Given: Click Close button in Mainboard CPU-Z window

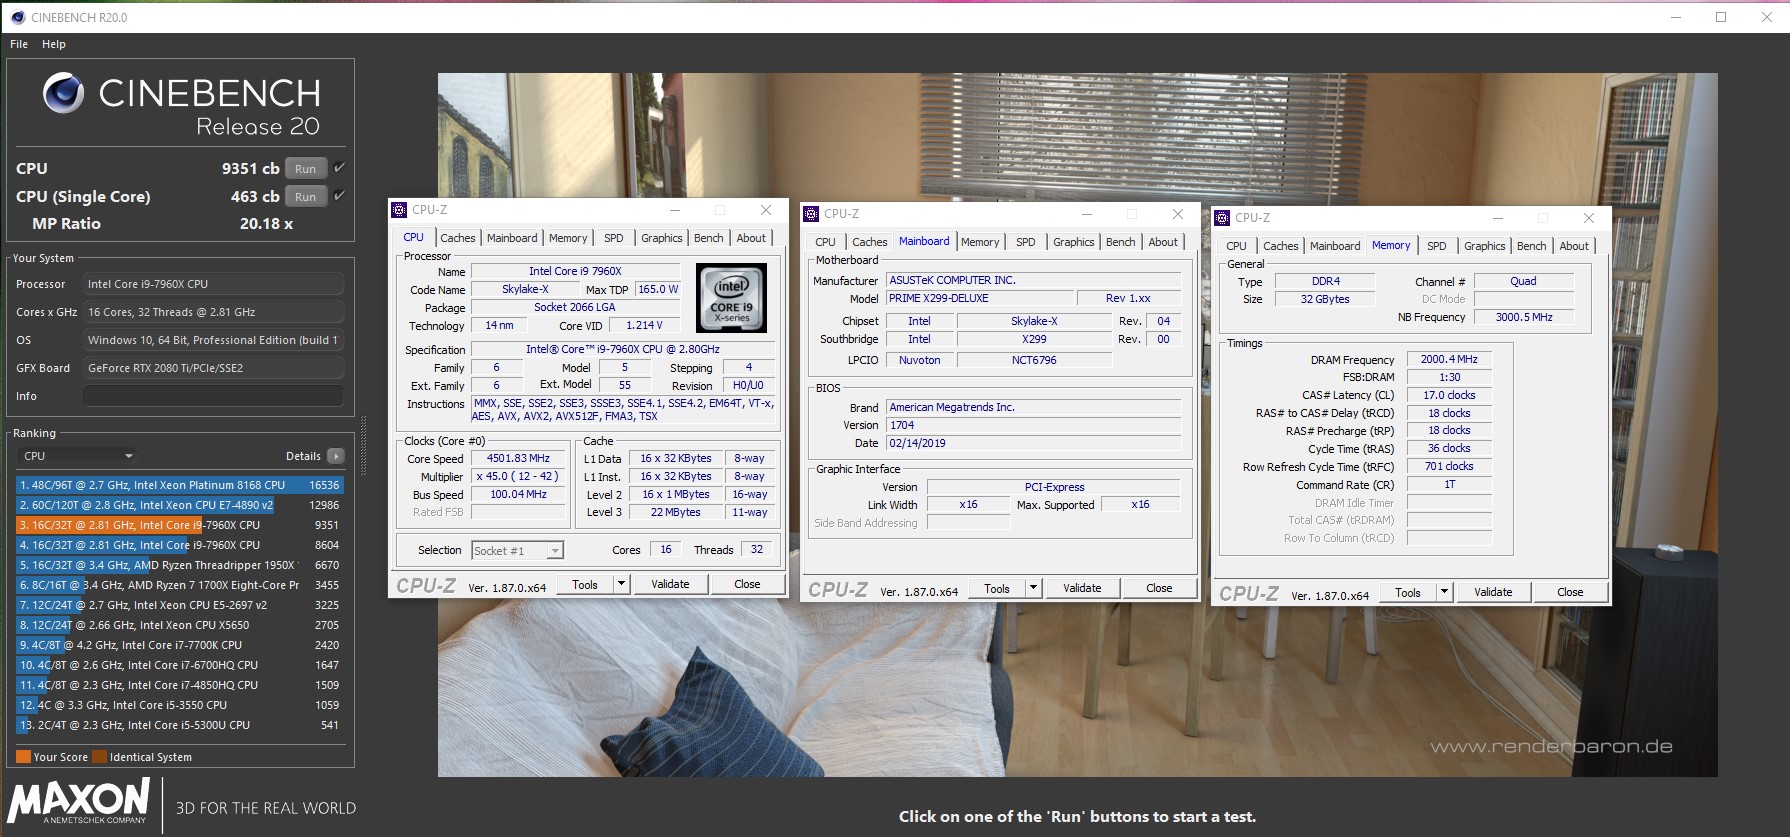Looking at the screenshot, I should pos(1159,589).
